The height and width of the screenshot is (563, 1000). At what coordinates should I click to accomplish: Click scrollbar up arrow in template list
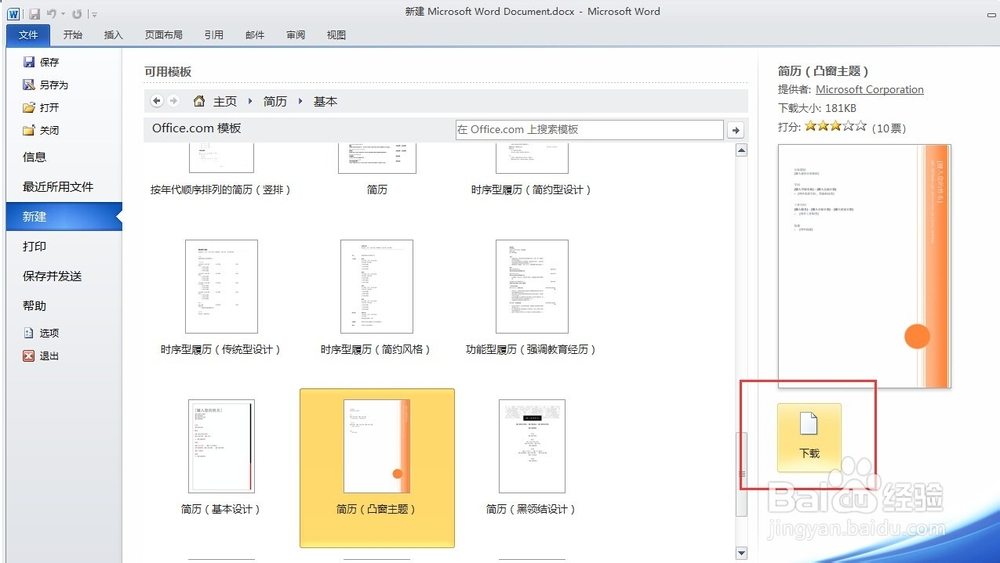[x=741, y=150]
